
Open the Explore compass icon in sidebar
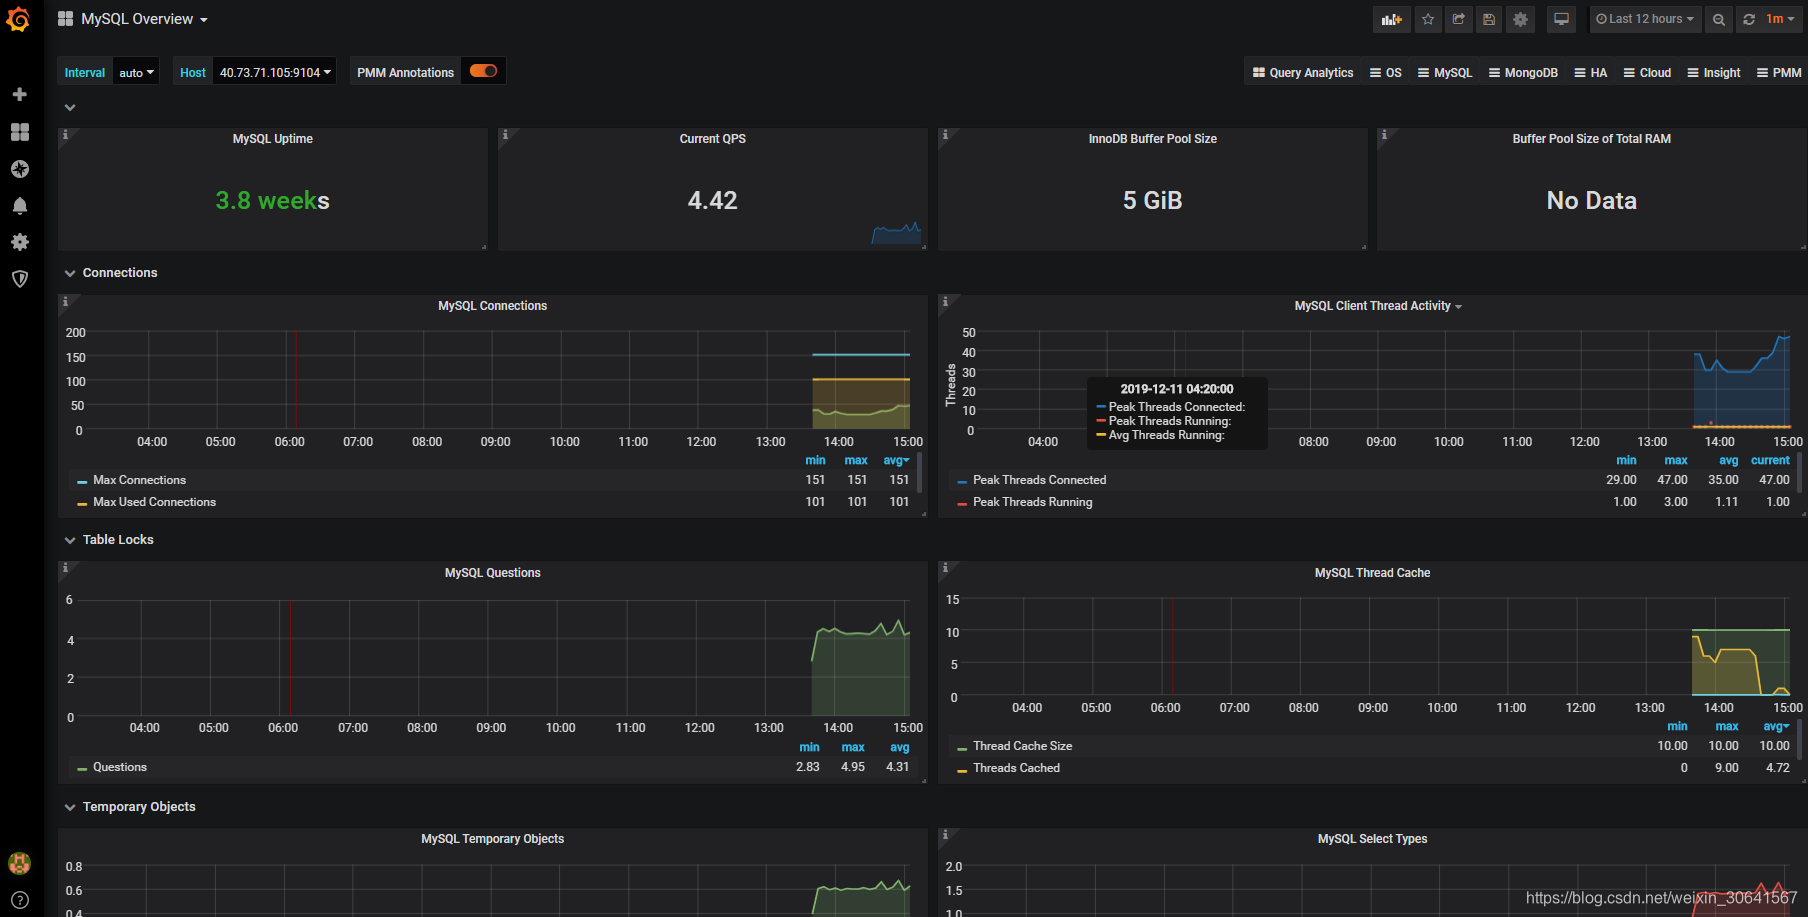[x=19, y=169]
